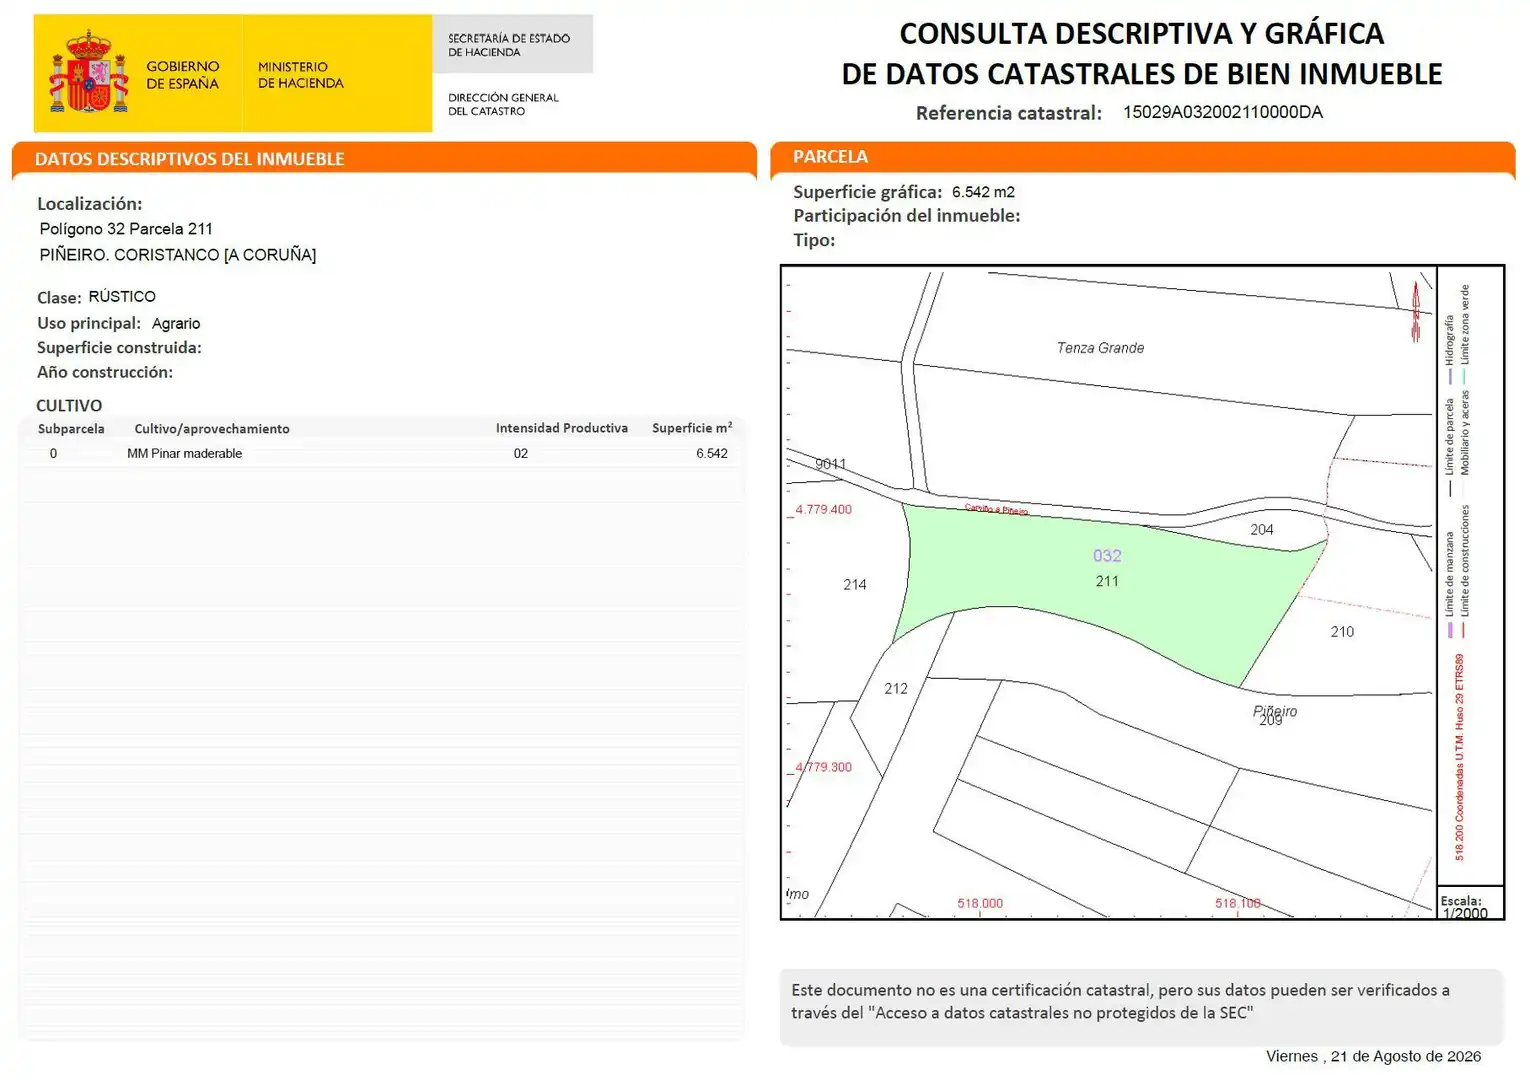Select the 'GOBIERNO DE ESPAÑA' header text
Viewport: 1530px width, 1080px height.
pos(182,75)
